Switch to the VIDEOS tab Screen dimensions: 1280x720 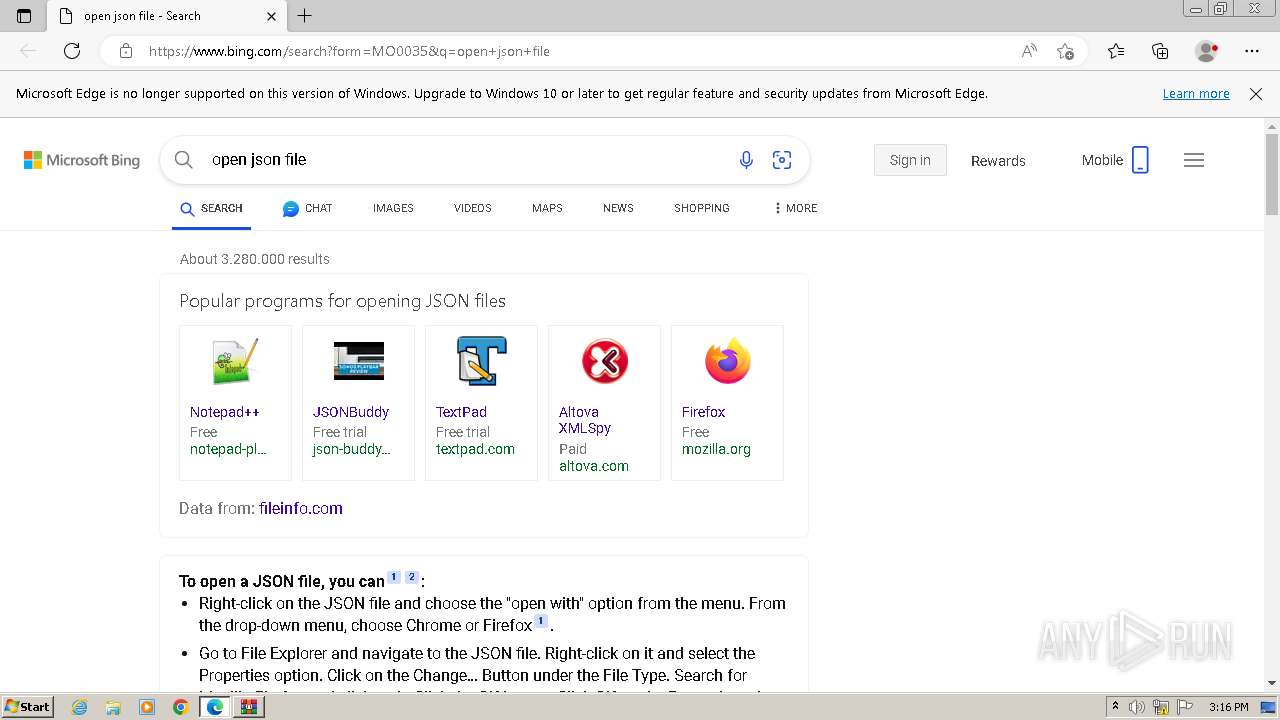pyautogui.click(x=472, y=208)
